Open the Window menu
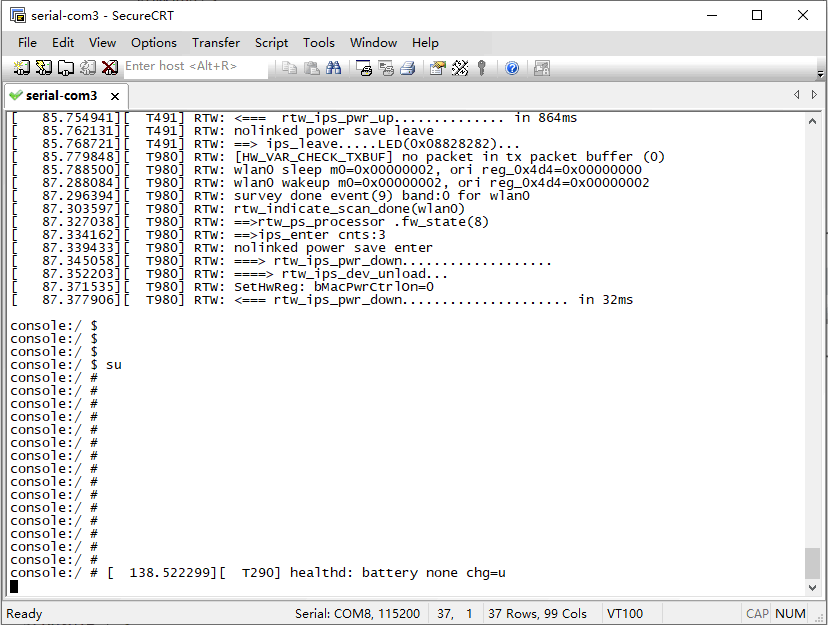The height and width of the screenshot is (625, 828). (373, 43)
